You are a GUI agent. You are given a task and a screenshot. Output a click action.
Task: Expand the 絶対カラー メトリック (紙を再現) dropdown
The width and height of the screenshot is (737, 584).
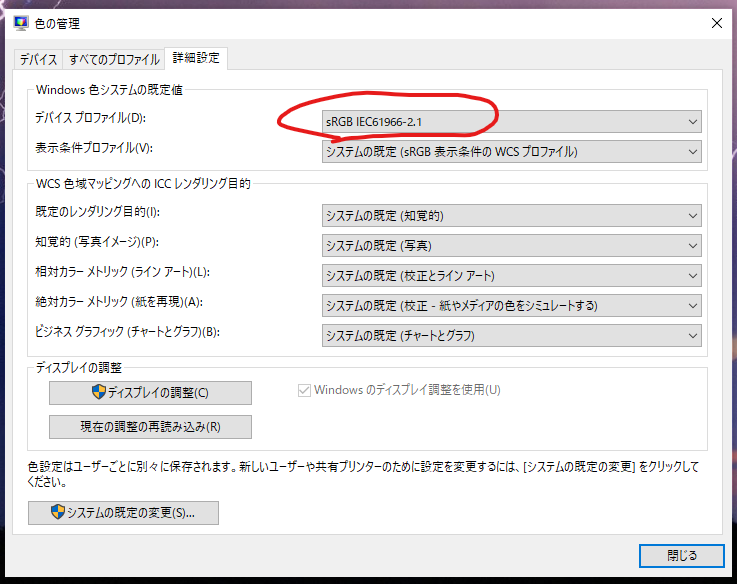[x=511, y=306]
